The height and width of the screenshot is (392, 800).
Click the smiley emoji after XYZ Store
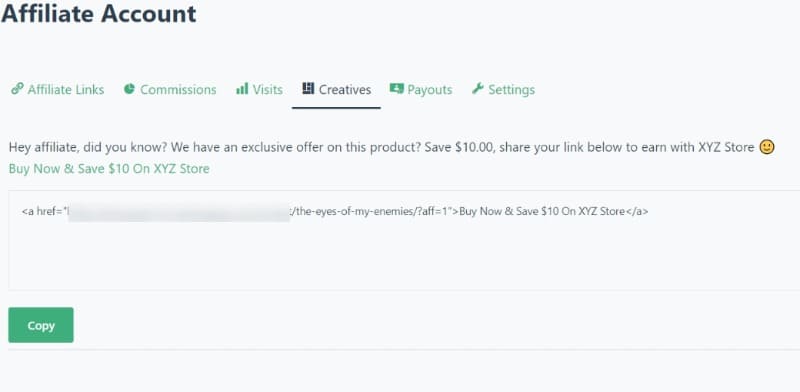click(767, 147)
